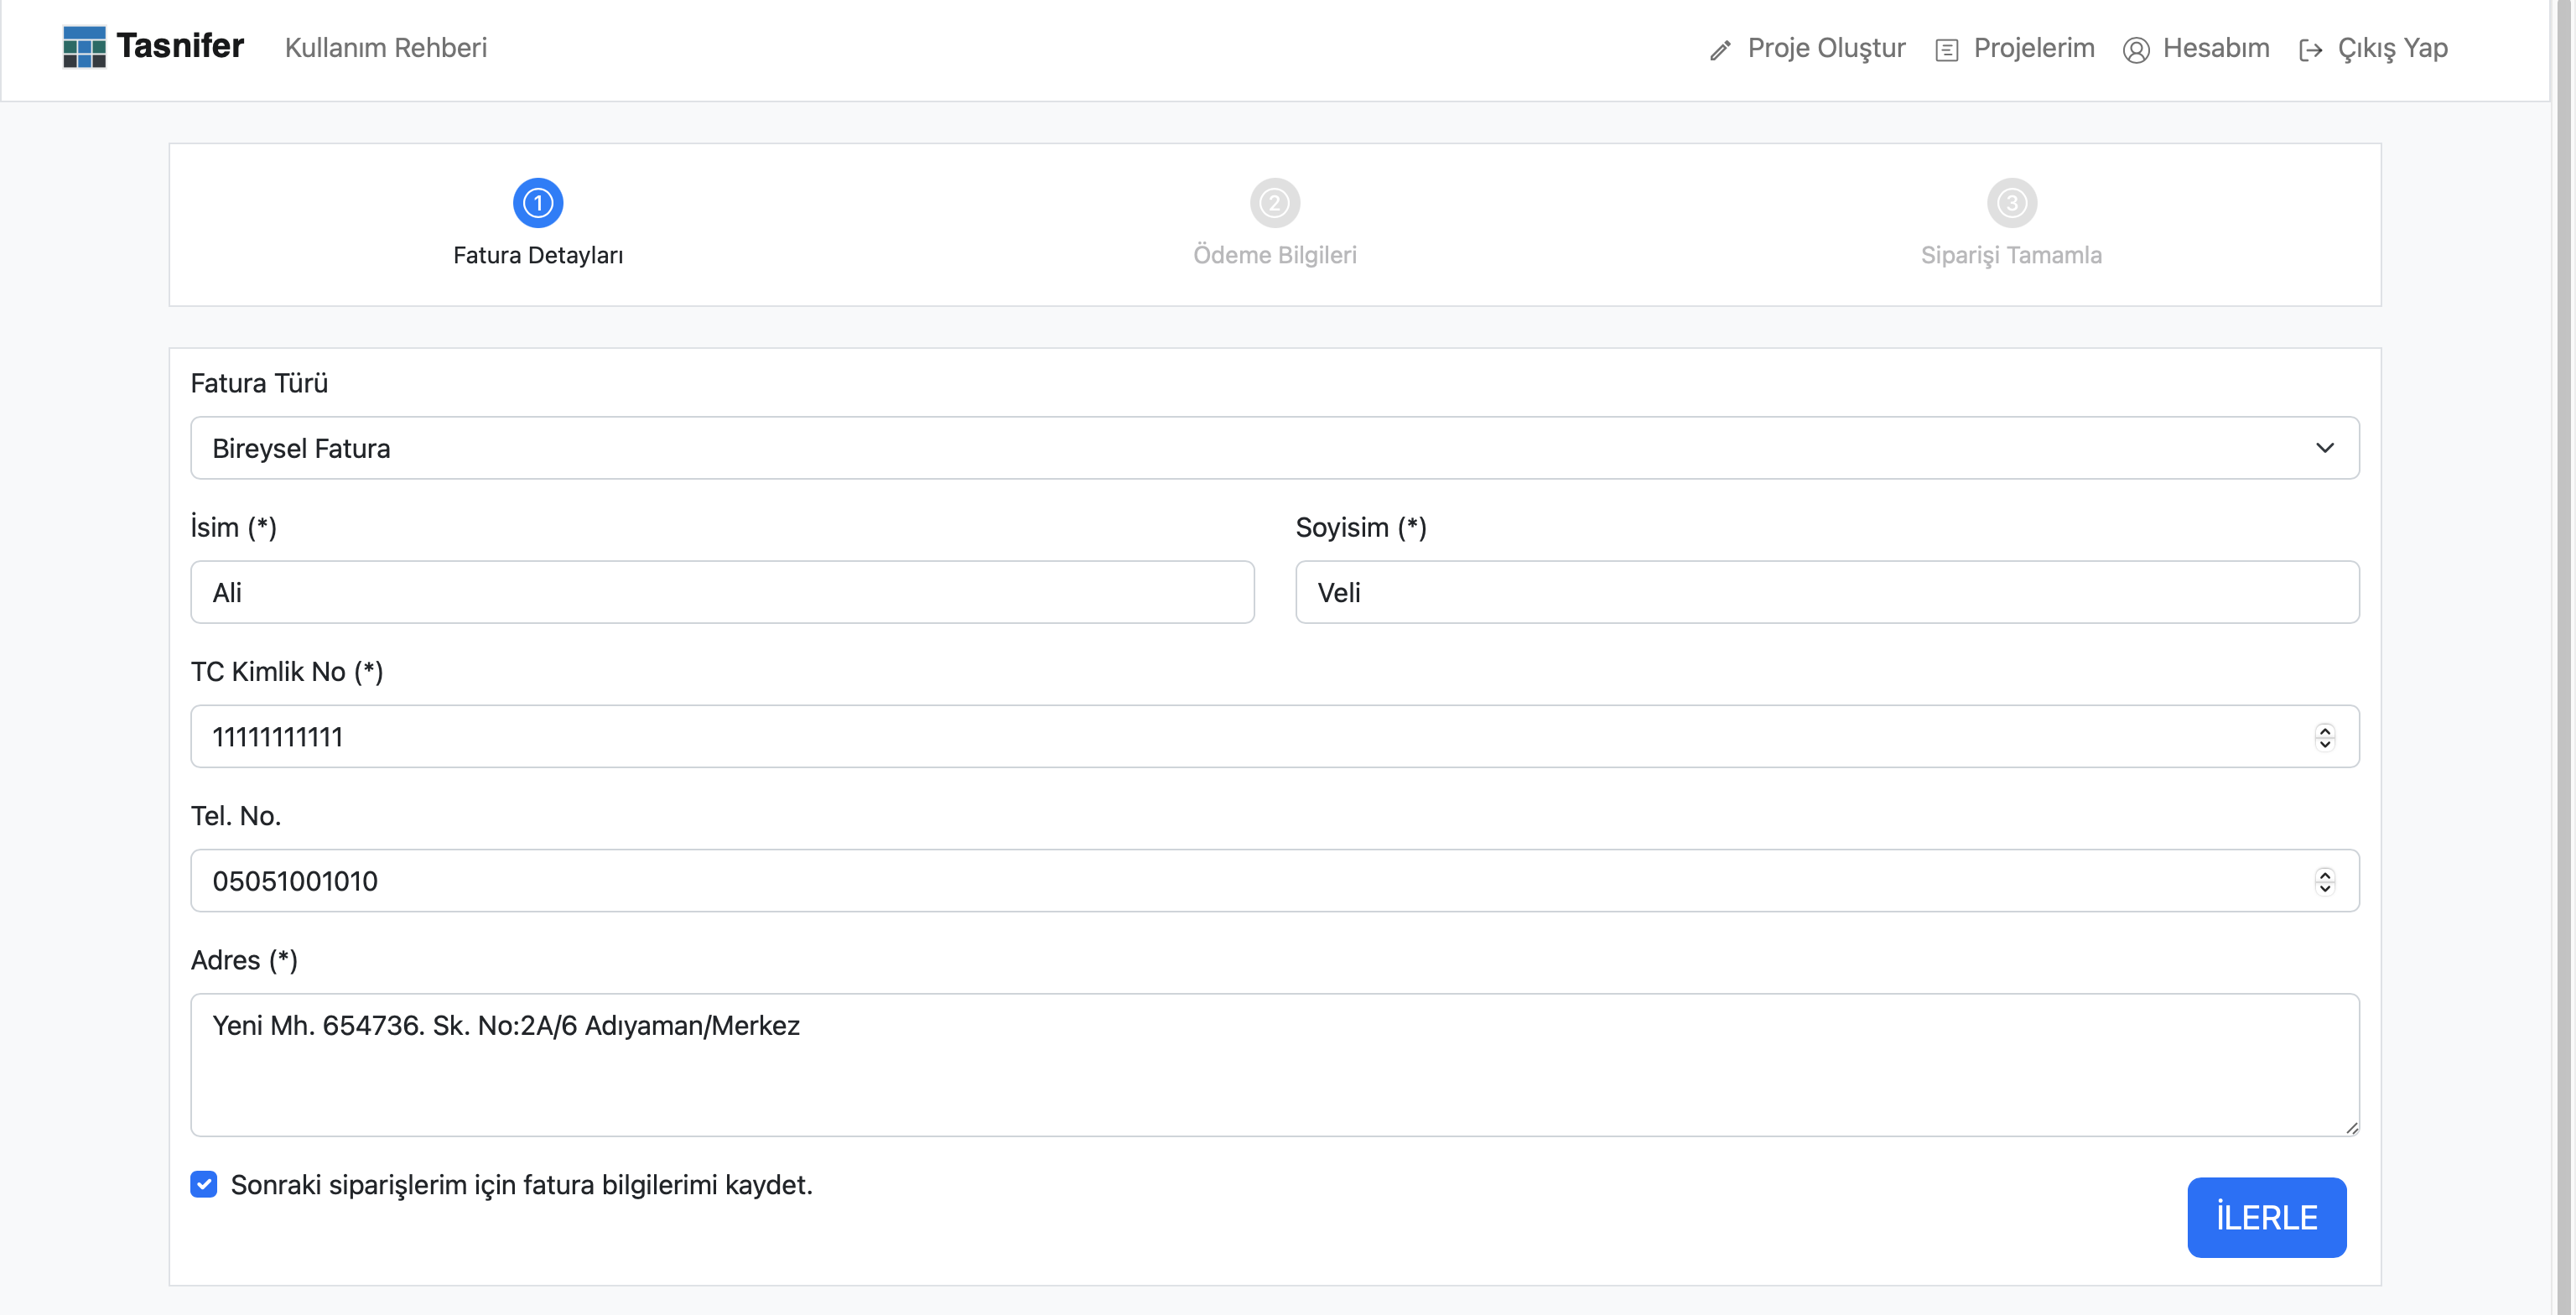Screen dimensions: 2576x1315
Task: Go to Projelerim page
Action: [2033, 48]
